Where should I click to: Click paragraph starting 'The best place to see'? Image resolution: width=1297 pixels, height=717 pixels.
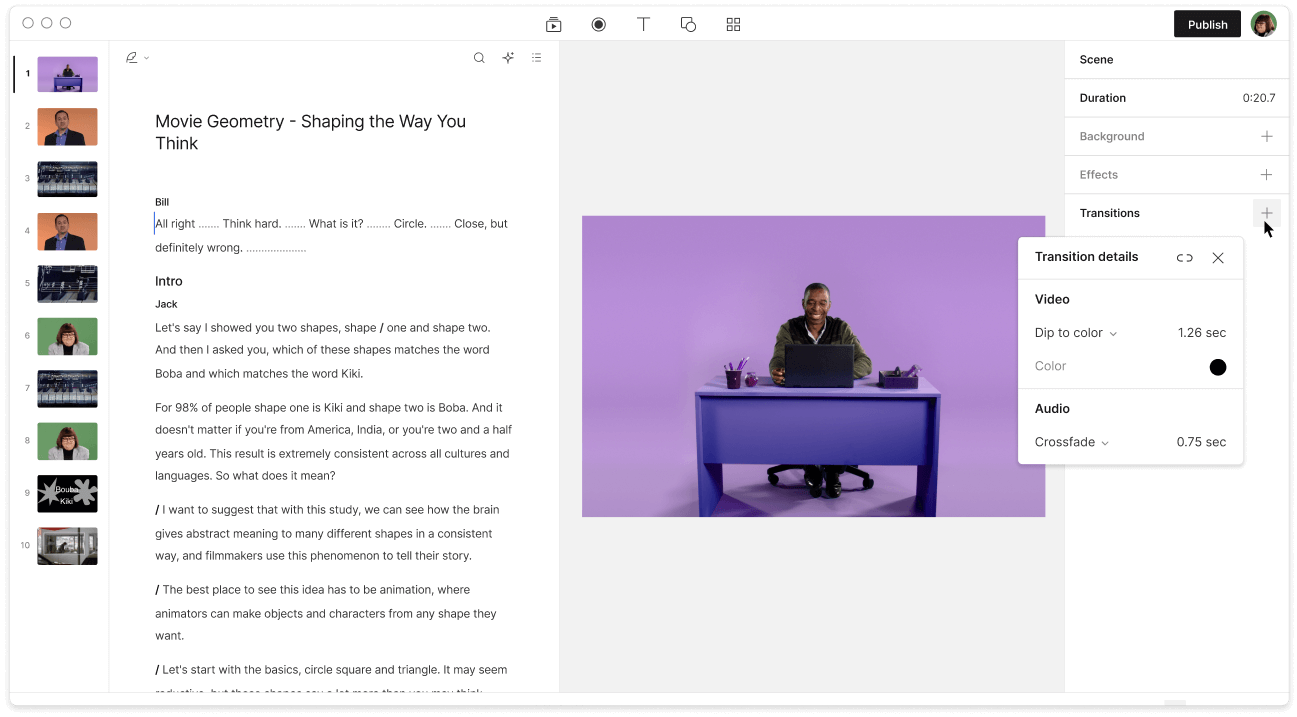click(326, 613)
